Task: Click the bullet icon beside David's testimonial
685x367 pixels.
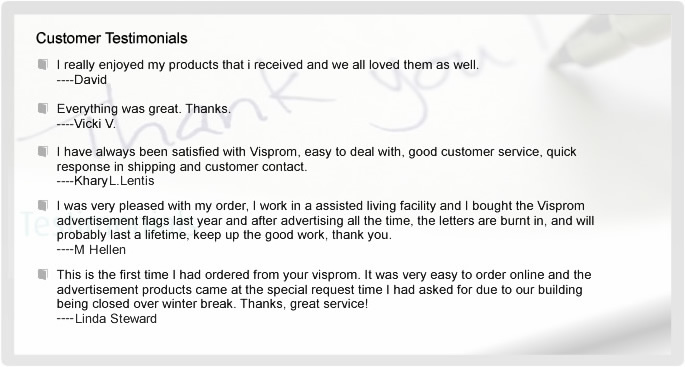Action: pyautogui.click(x=42, y=65)
